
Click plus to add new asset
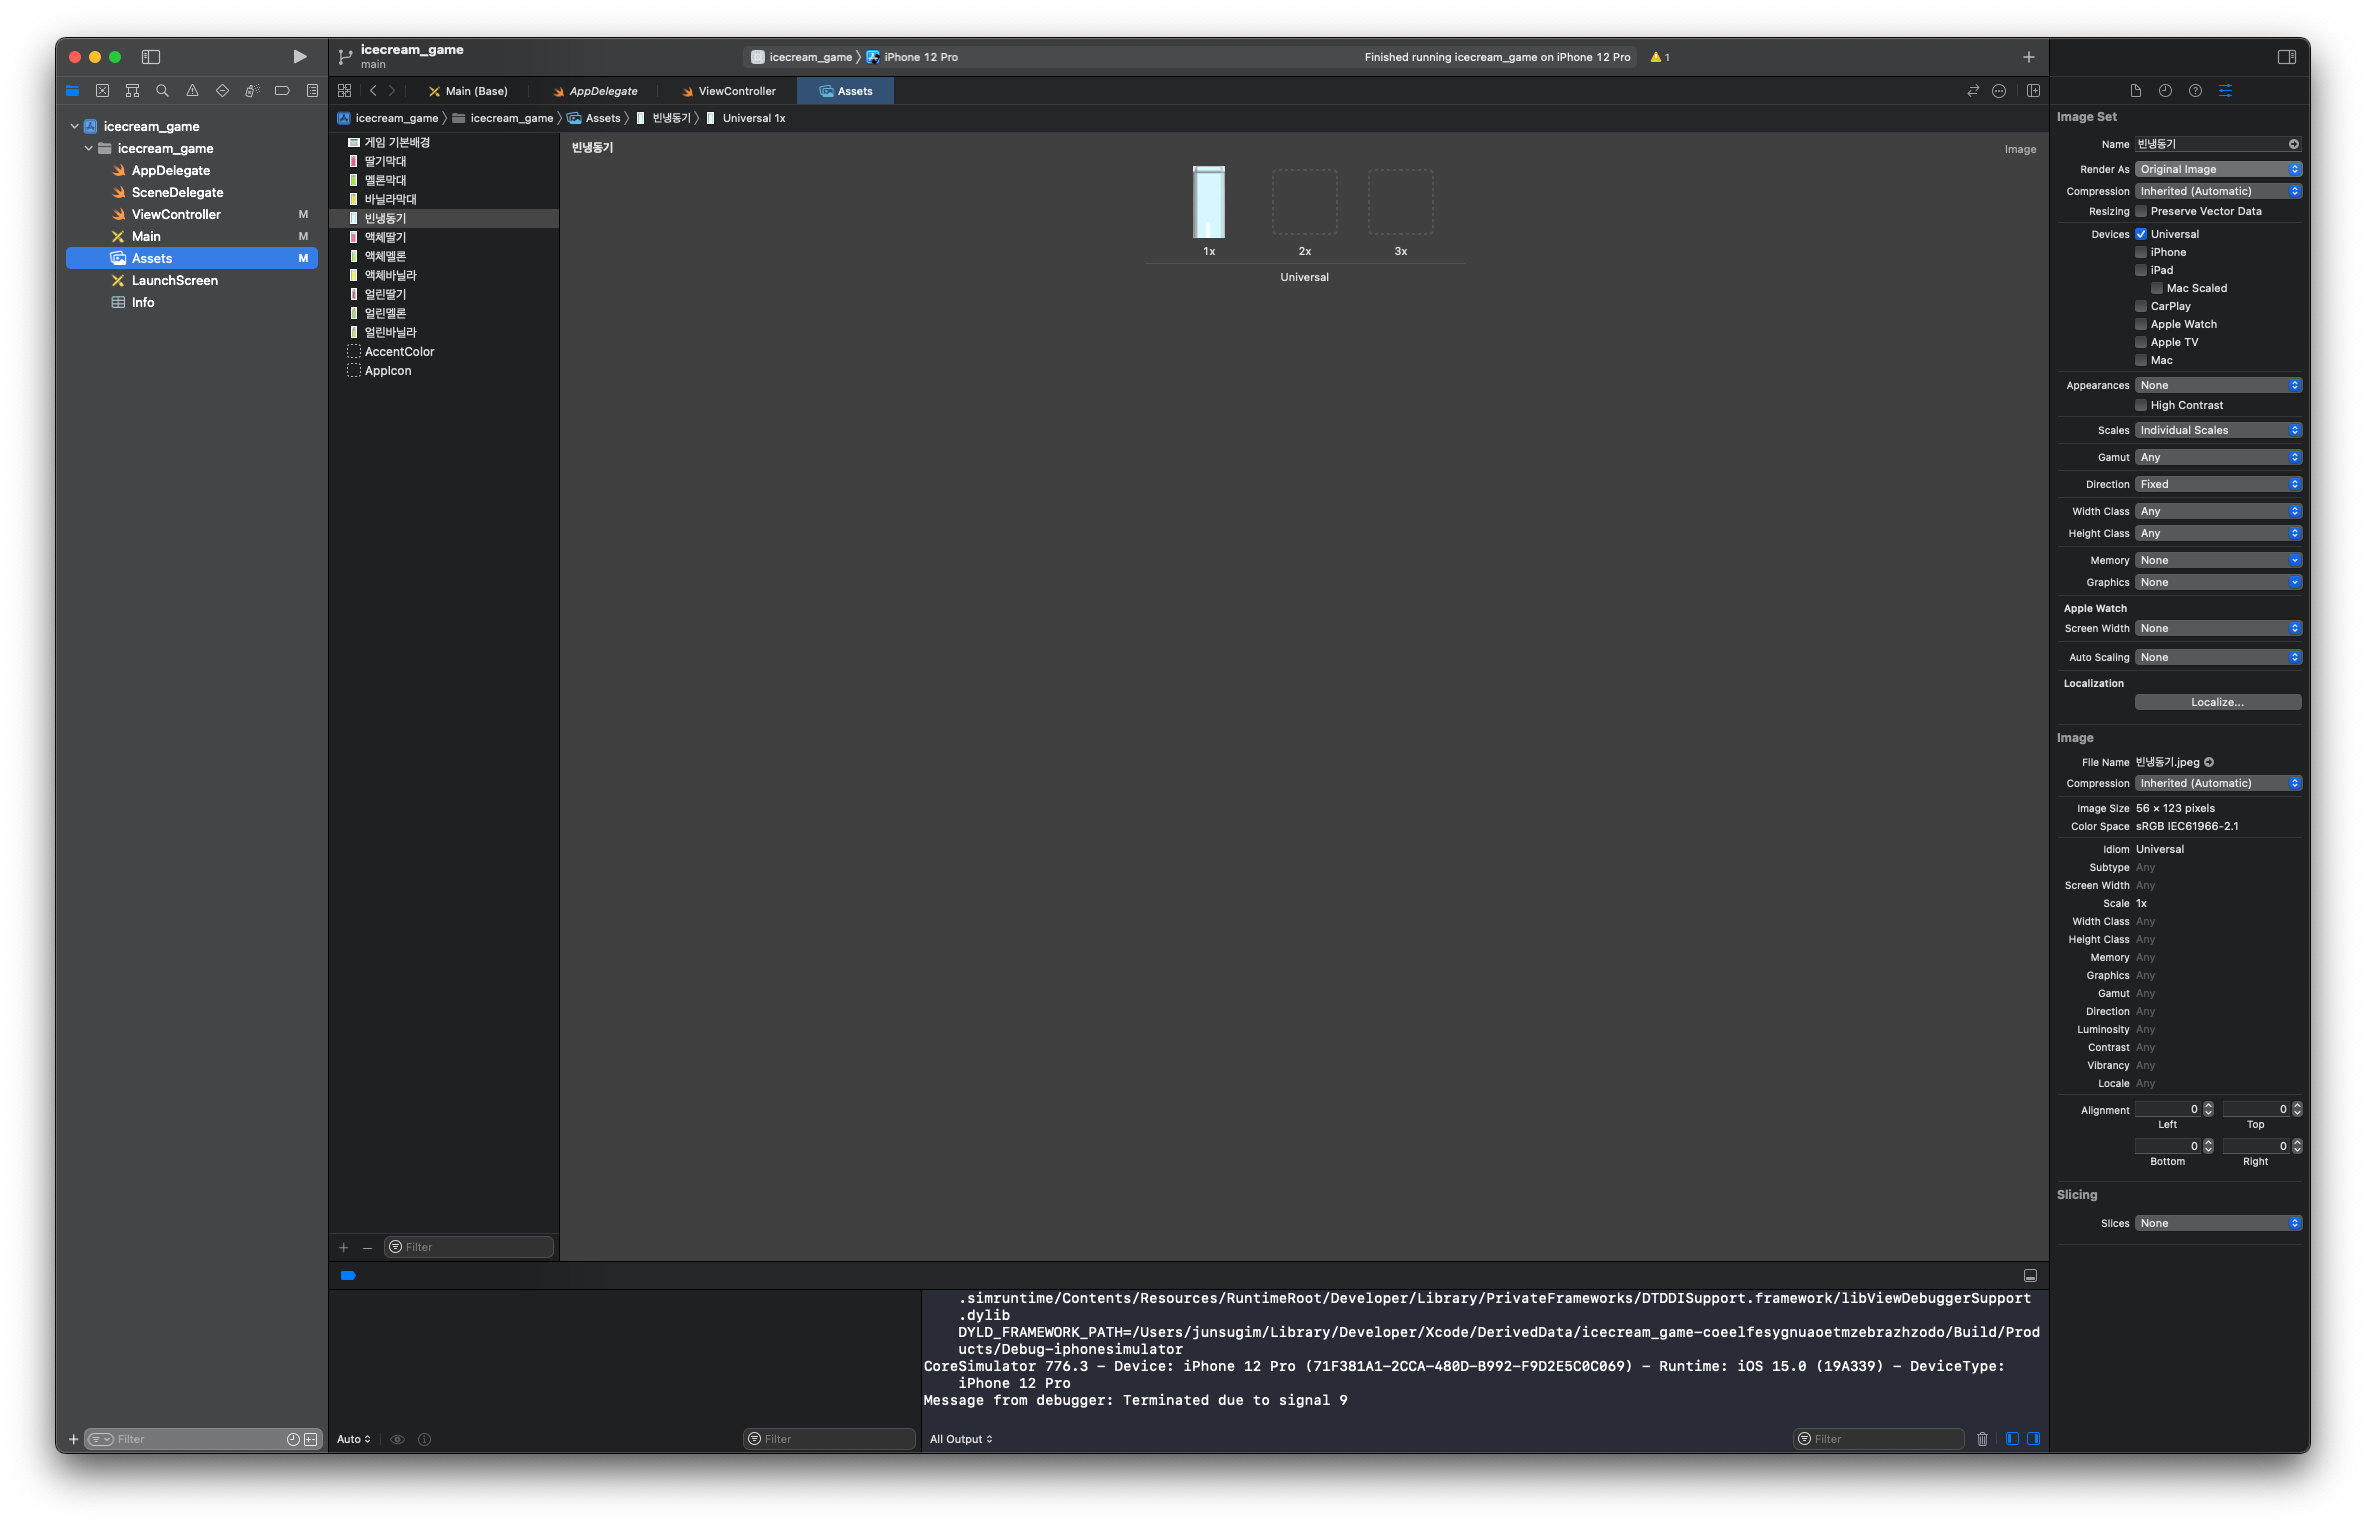point(343,1247)
